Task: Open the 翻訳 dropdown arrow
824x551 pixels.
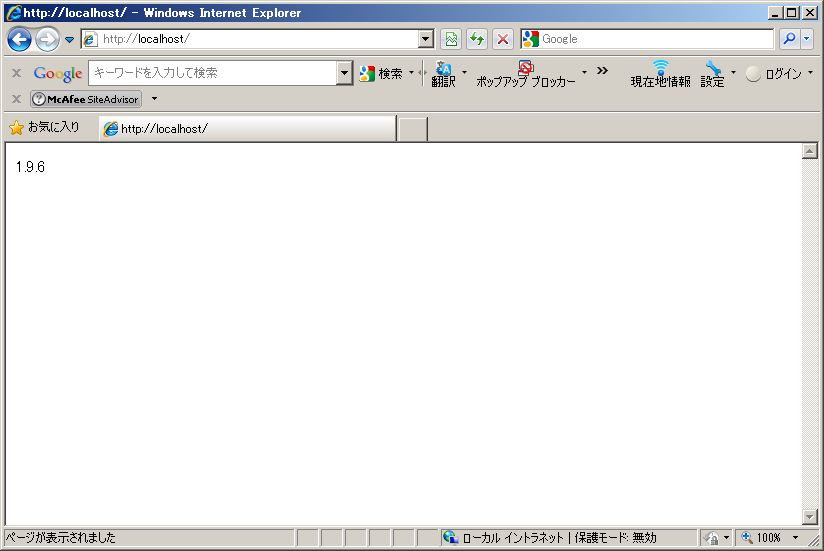Action: [x=464, y=72]
